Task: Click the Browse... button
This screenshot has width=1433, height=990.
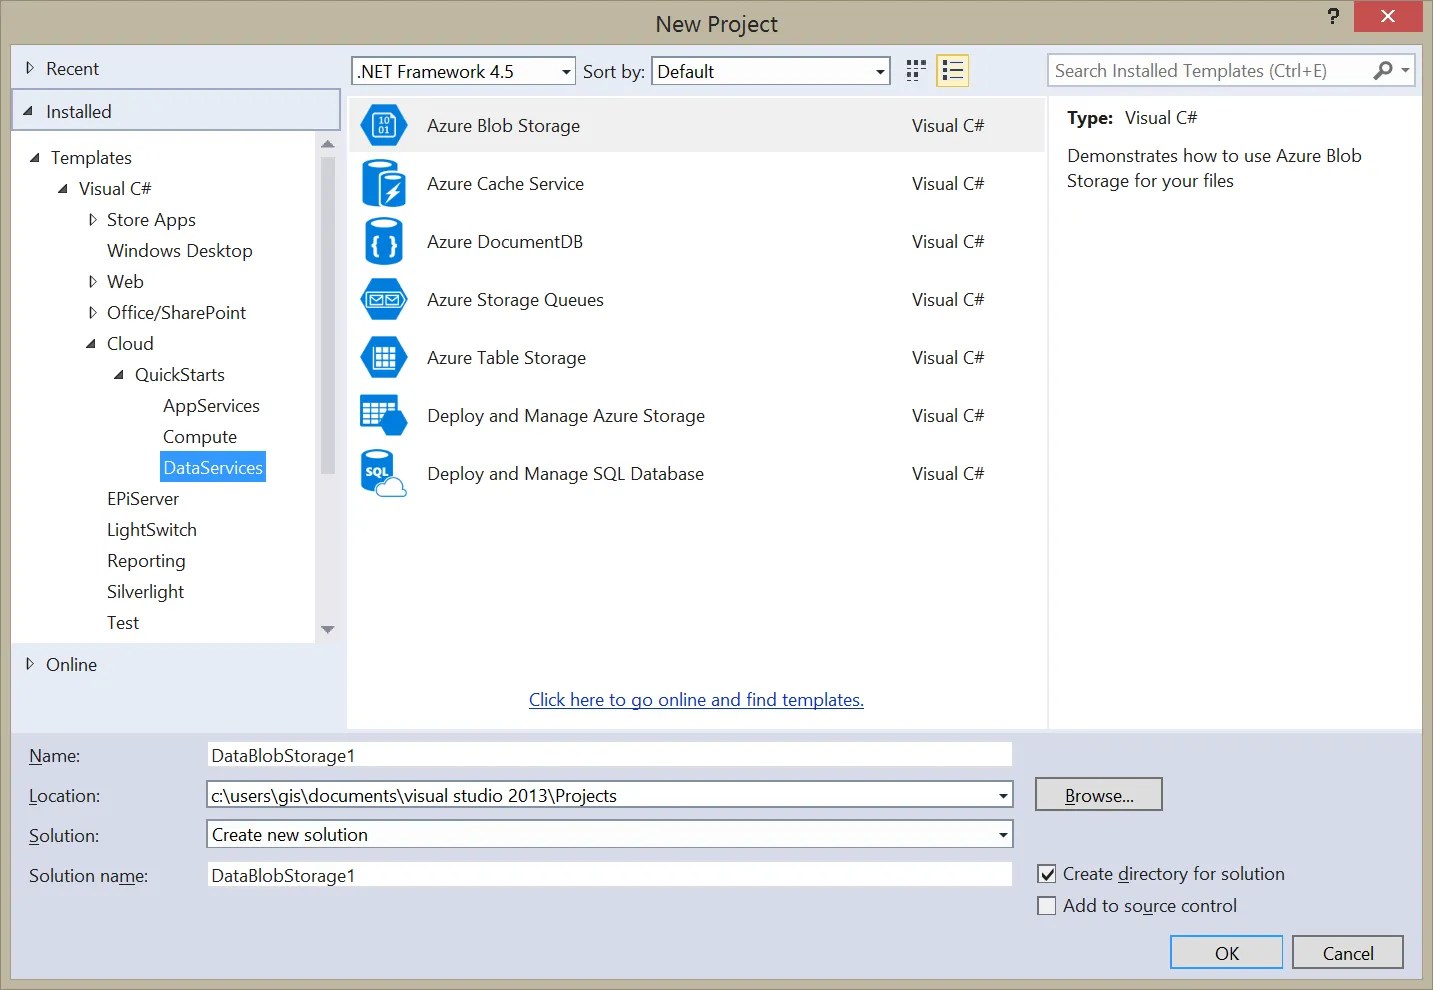Action: 1099,795
